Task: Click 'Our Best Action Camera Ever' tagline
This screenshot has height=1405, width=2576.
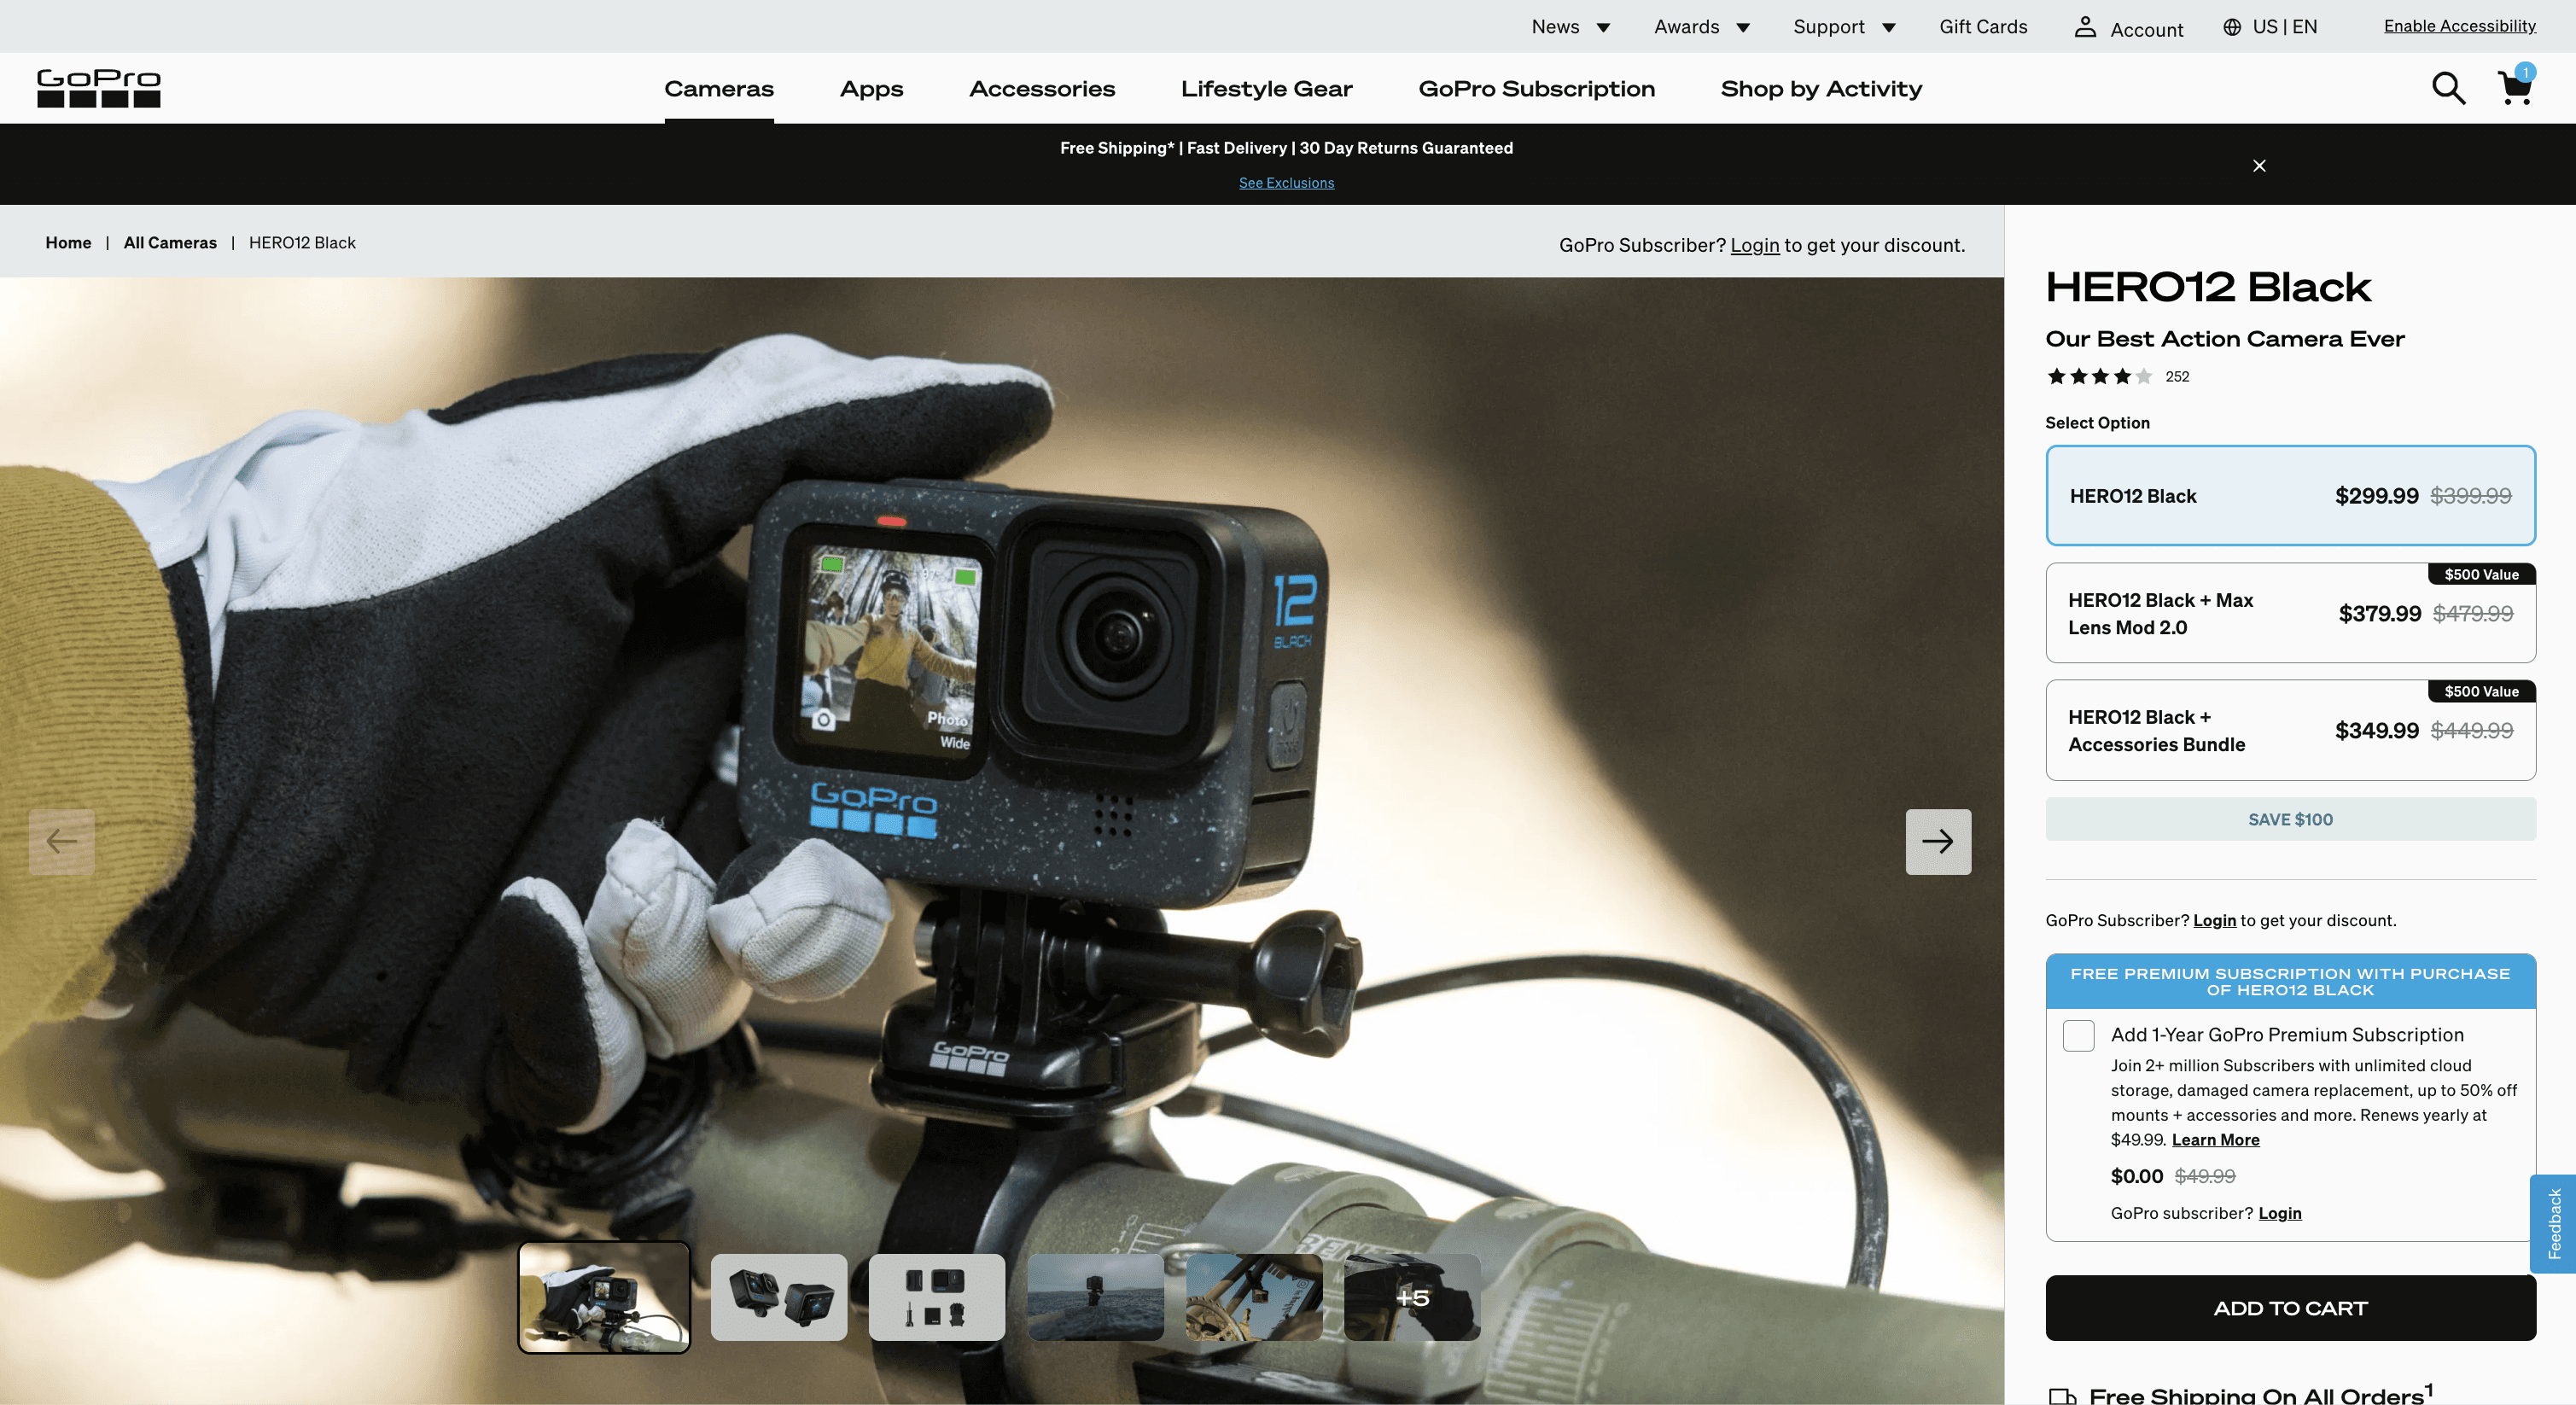Action: click(x=2225, y=339)
